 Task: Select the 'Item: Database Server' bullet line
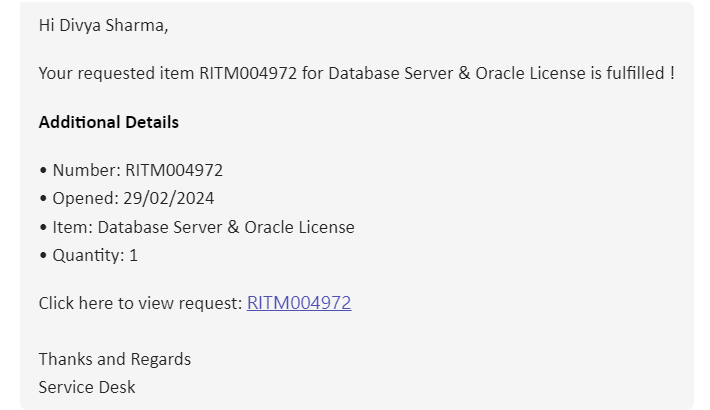pyautogui.click(x=197, y=227)
